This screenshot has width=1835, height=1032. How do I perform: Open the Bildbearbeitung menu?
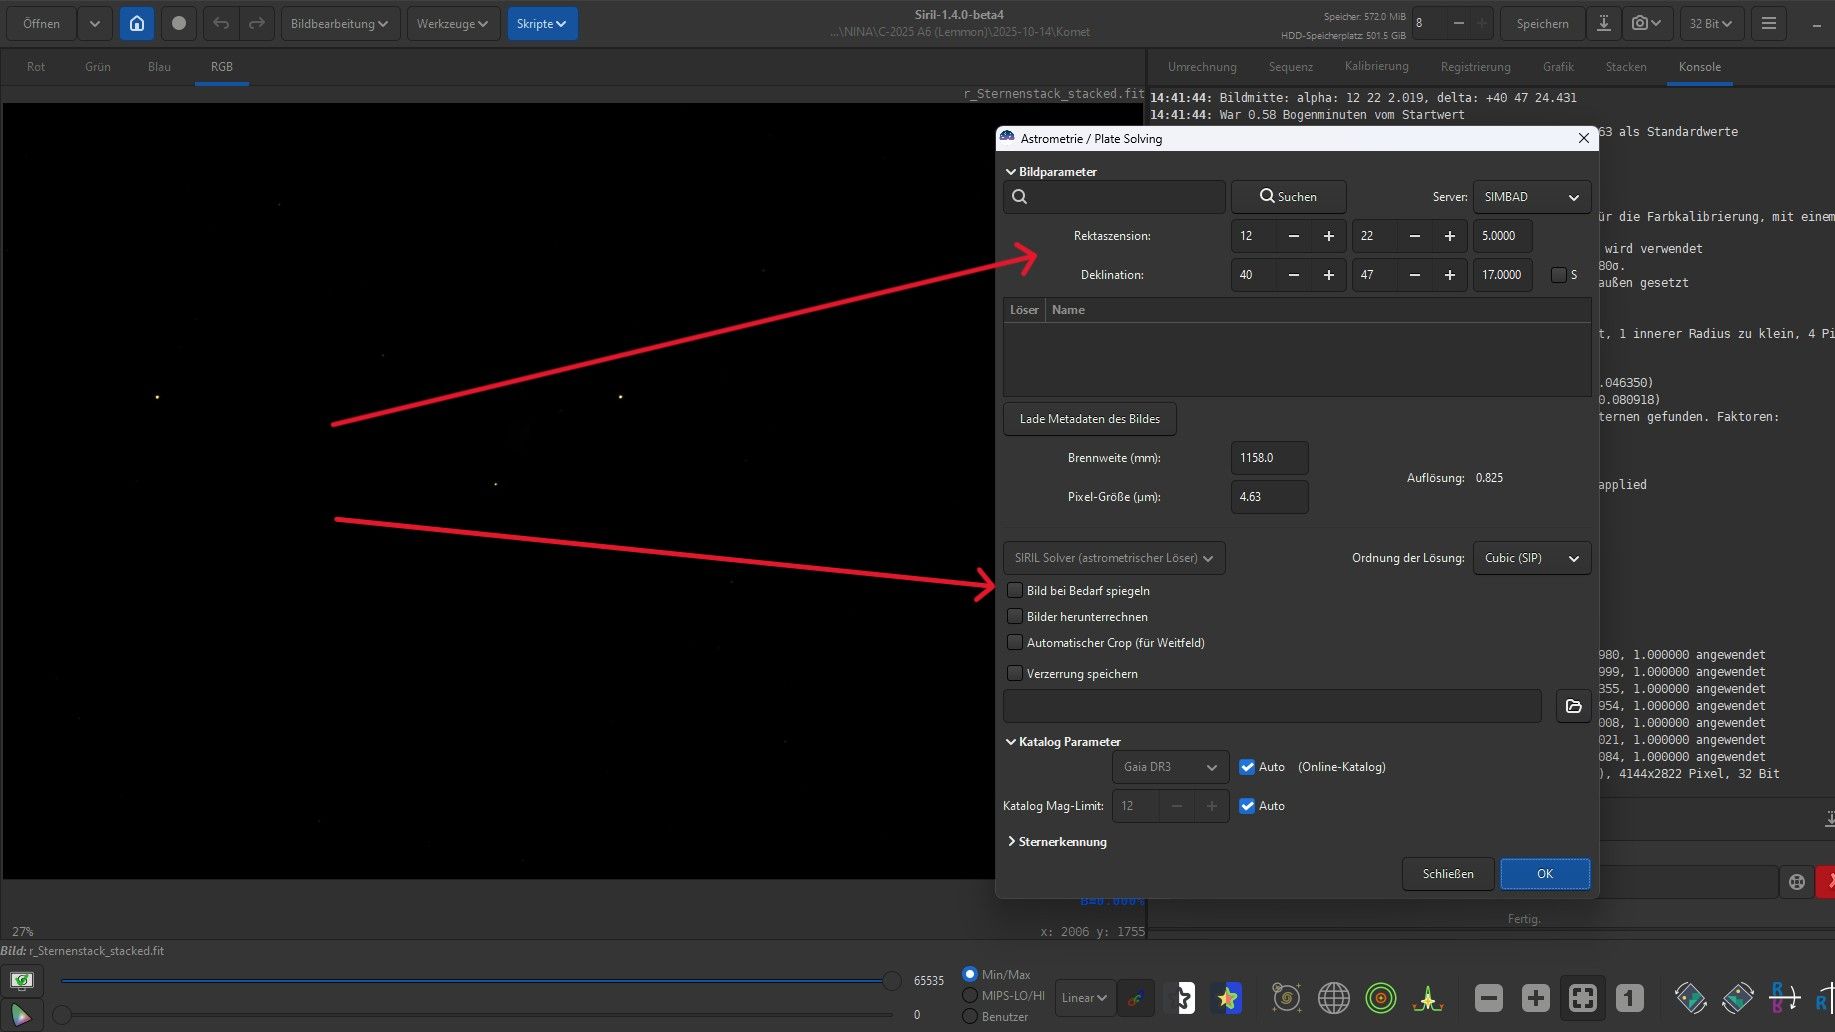pyautogui.click(x=340, y=23)
